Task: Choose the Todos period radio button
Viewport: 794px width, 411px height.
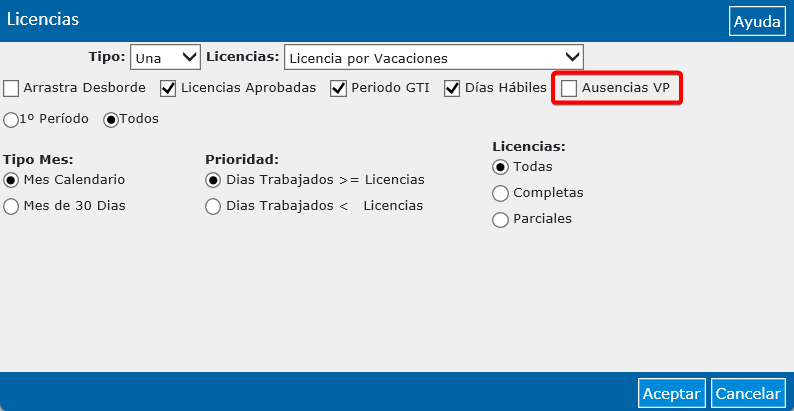Action: coord(111,119)
